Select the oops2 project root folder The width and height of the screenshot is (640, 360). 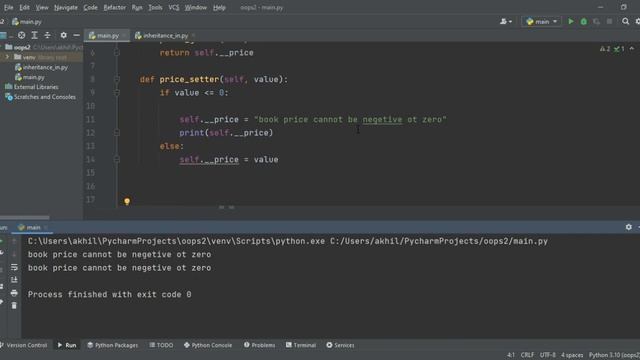(22, 47)
